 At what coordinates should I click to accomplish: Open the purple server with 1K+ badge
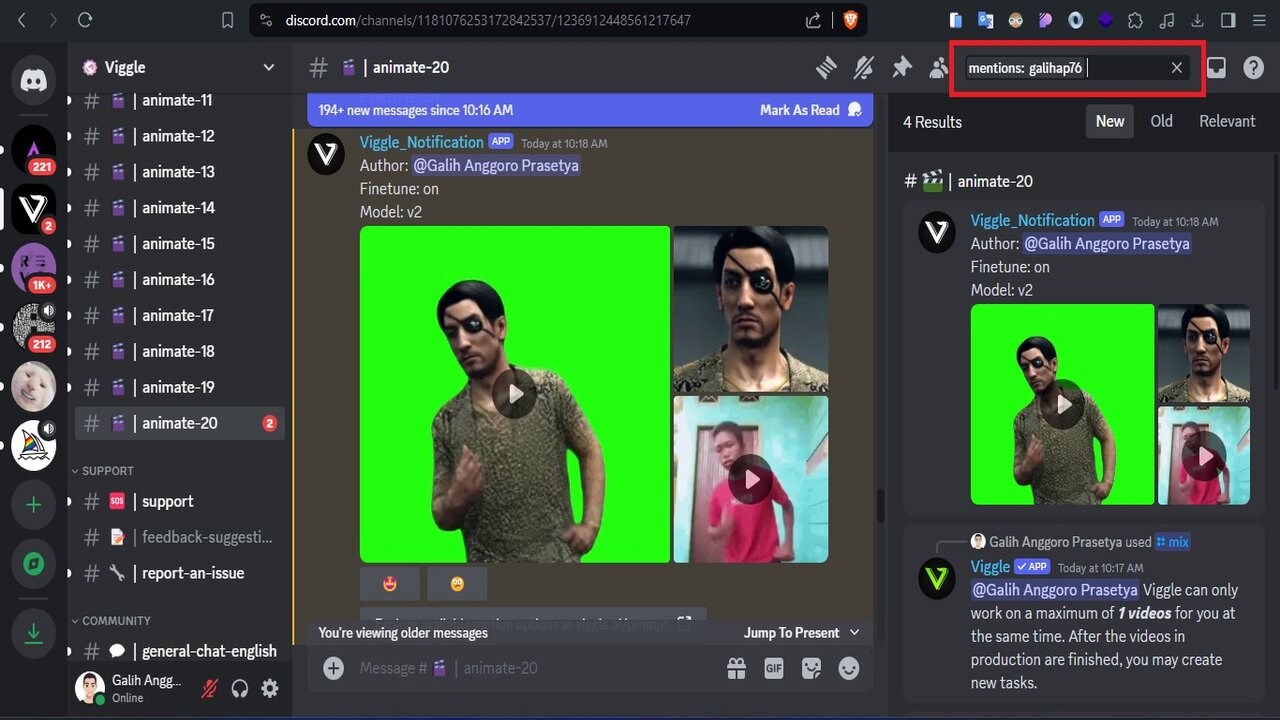pyautogui.click(x=34, y=267)
